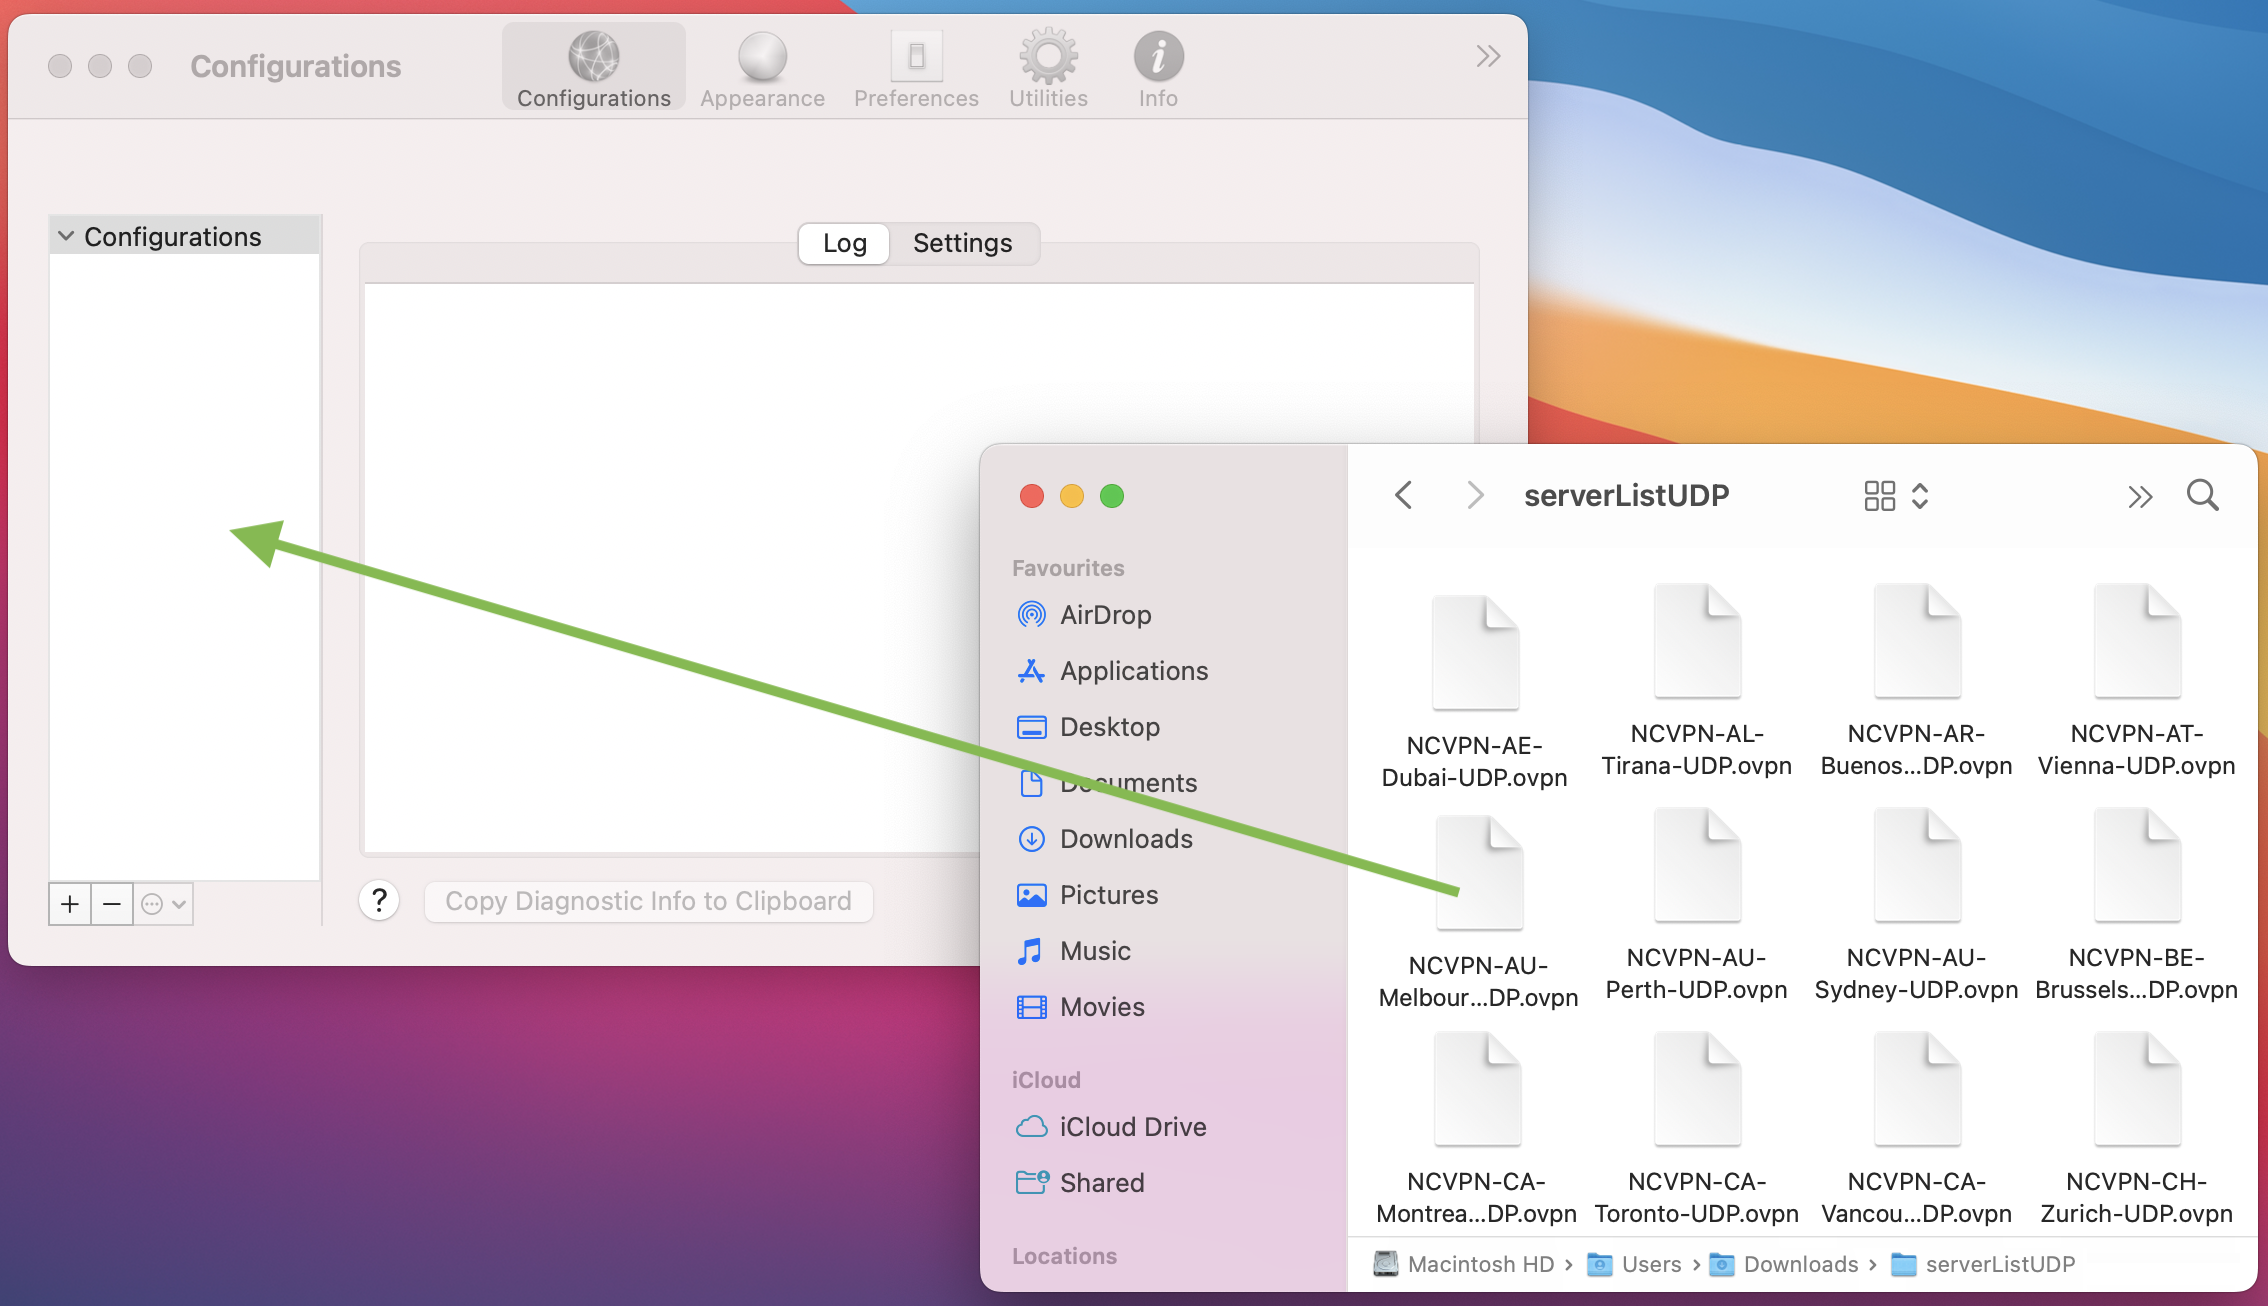2268x1306 pixels.
Task: Open the Preferences pane in Tunnelblick
Action: tap(915, 66)
